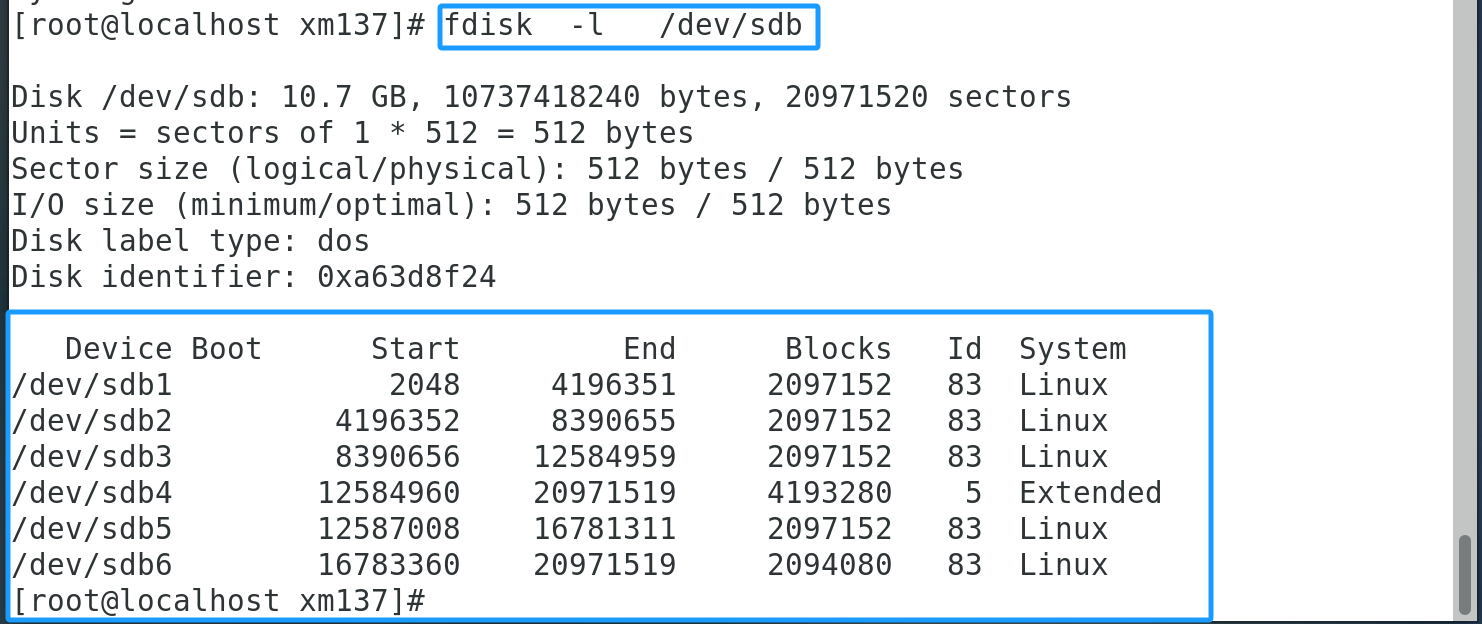Click the Extended system type text
1482x624 pixels.
pos(1090,493)
